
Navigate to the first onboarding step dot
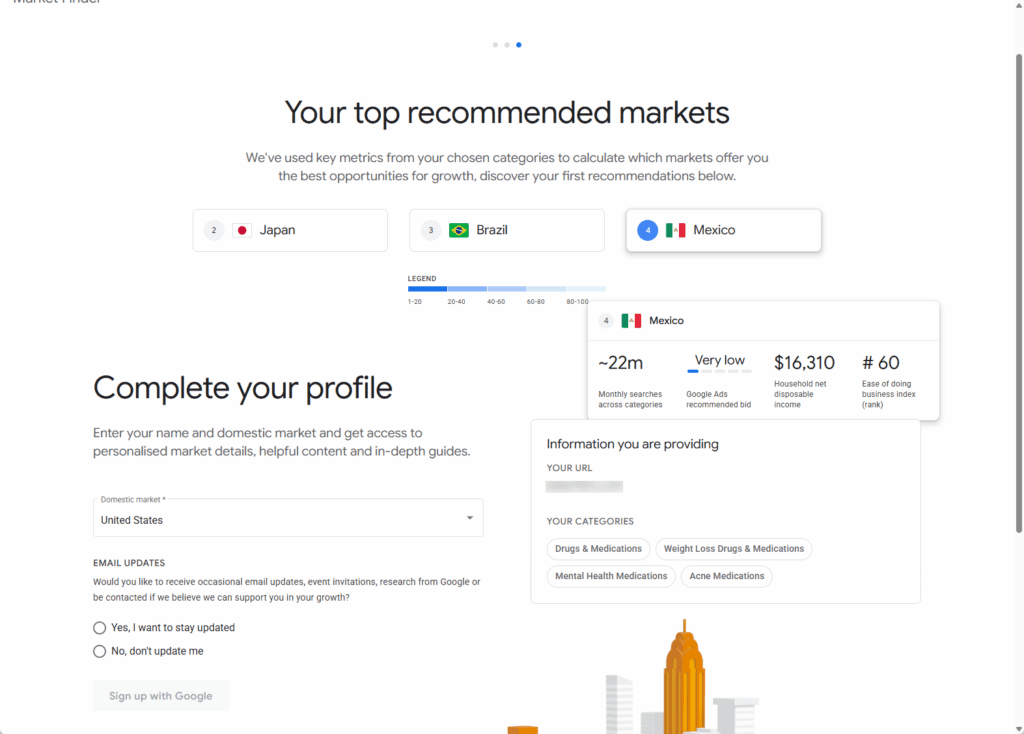pyautogui.click(x=494, y=44)
